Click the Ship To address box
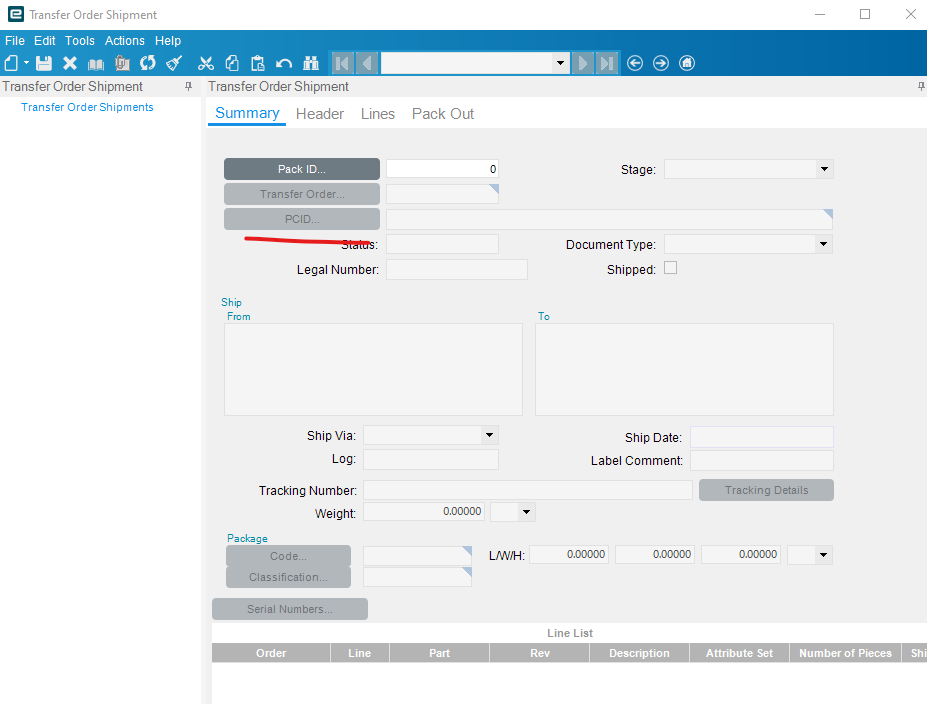Viewport: 927px width, 704px height. (684, 369)
